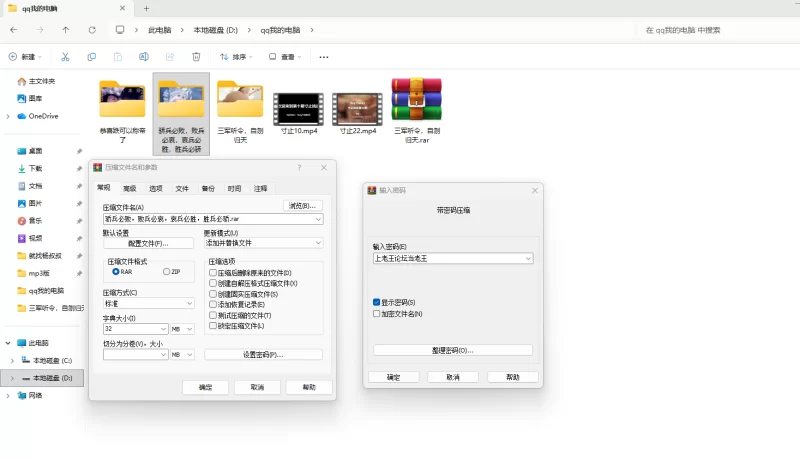Enable the 加密文件名 checkbox
The image size is (800, 459).
377,314
